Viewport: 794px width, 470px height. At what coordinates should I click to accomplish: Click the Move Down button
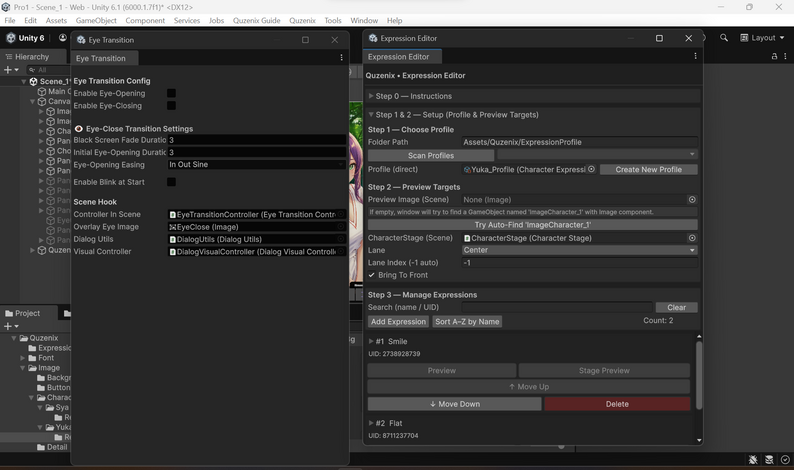point(454,404)
